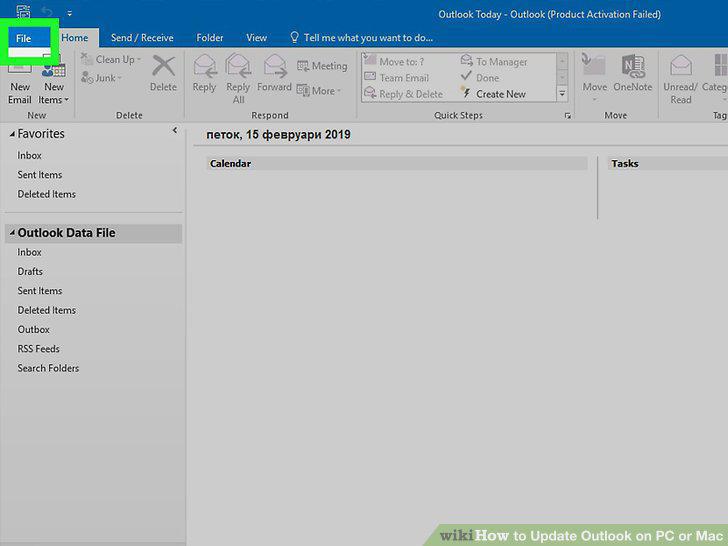Click the Reply envelope icon

[204, 66]
